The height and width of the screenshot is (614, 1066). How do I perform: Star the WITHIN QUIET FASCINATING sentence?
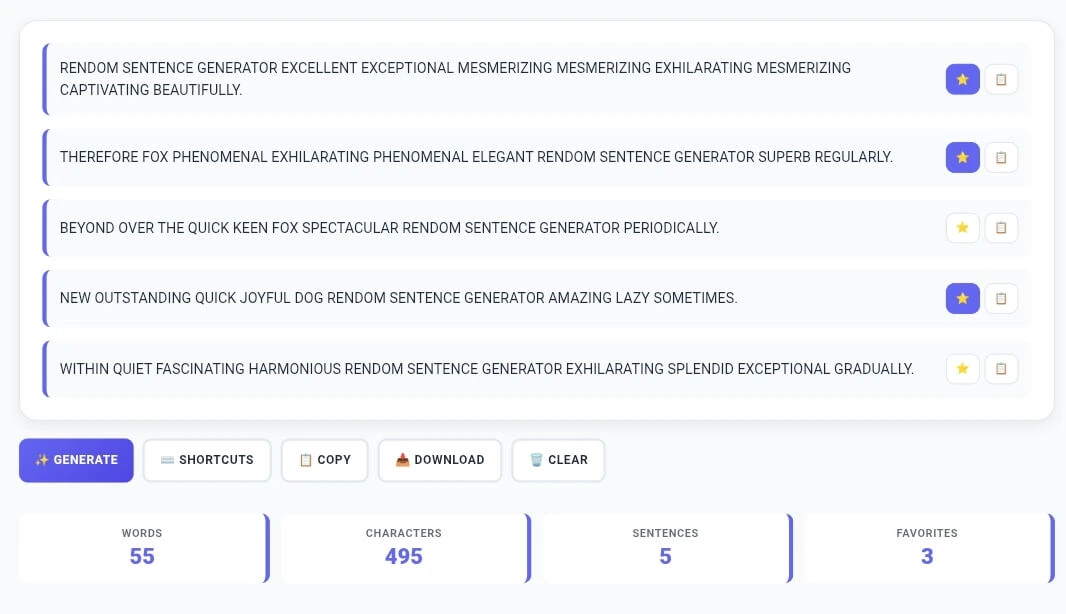click(962, 369)
